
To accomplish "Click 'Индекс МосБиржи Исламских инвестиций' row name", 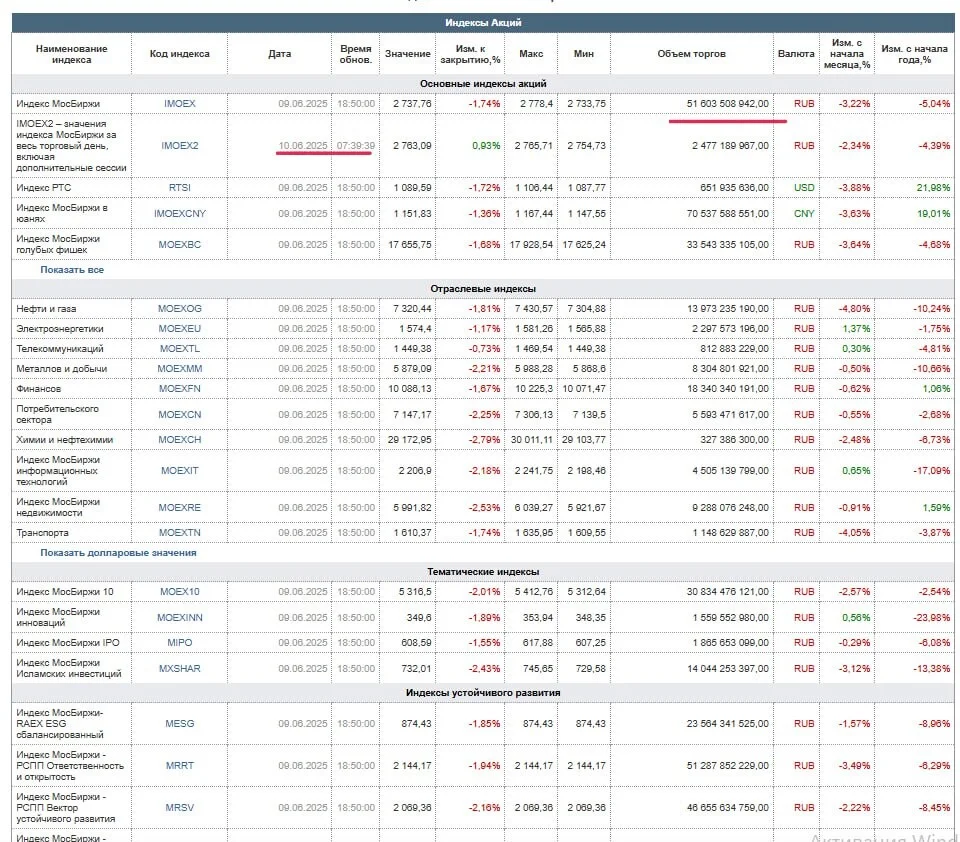I will tap(69, 668).
